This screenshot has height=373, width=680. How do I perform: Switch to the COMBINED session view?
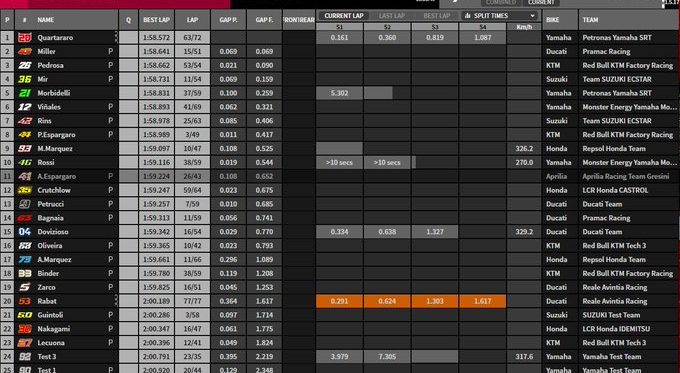point(500,3)
